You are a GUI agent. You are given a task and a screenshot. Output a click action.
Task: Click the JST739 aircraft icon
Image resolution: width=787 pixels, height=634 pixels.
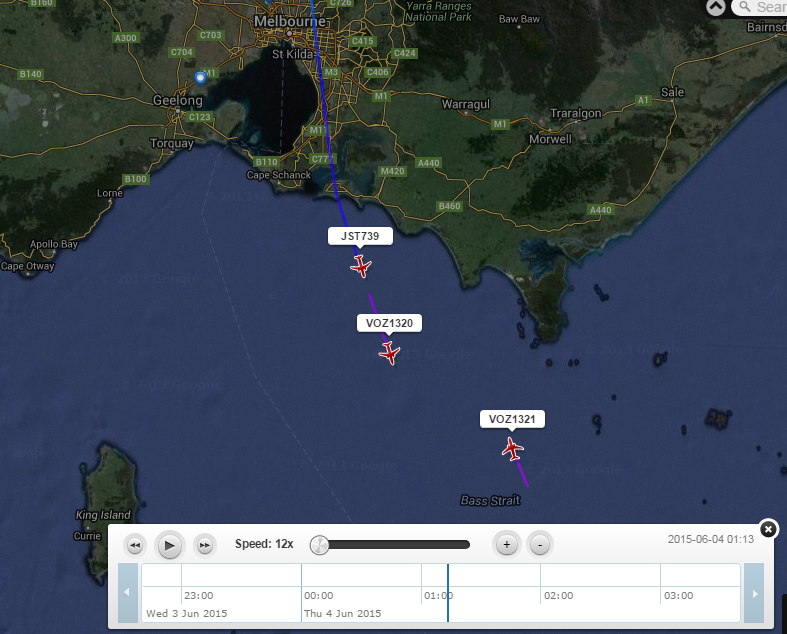click(361, 266)
